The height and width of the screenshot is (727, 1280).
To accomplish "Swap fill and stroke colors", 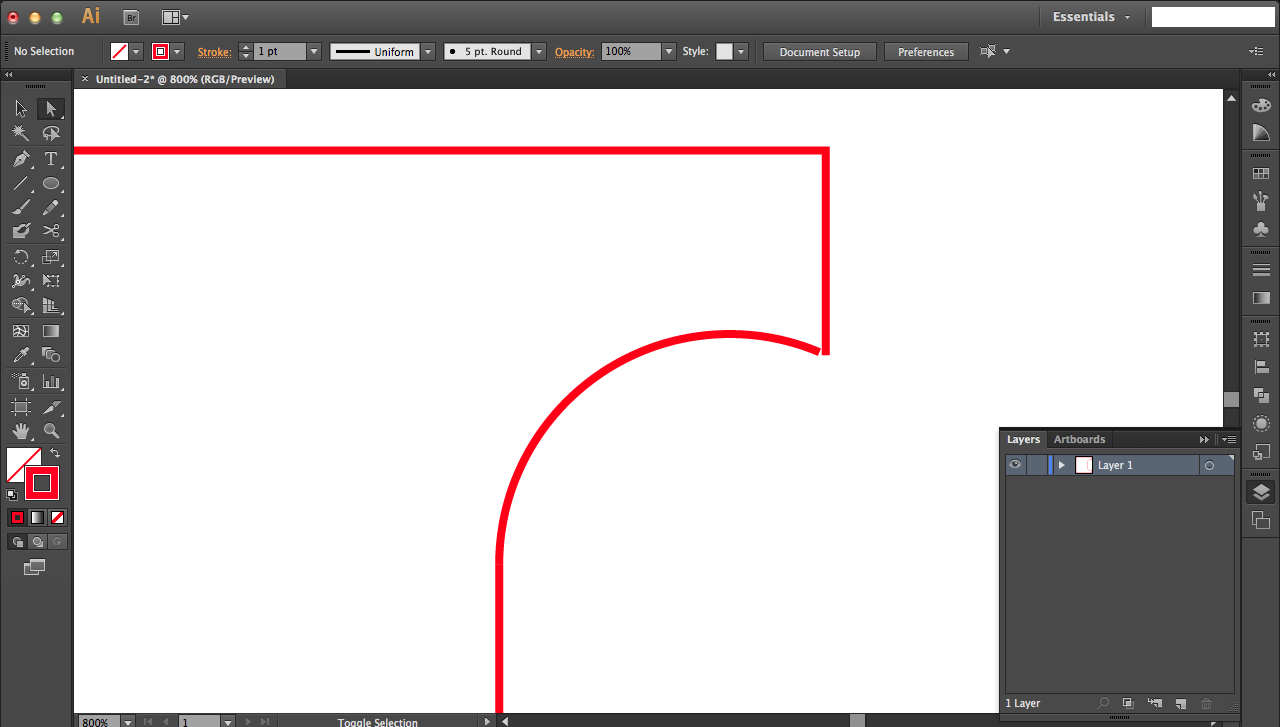I will (55, 453).
